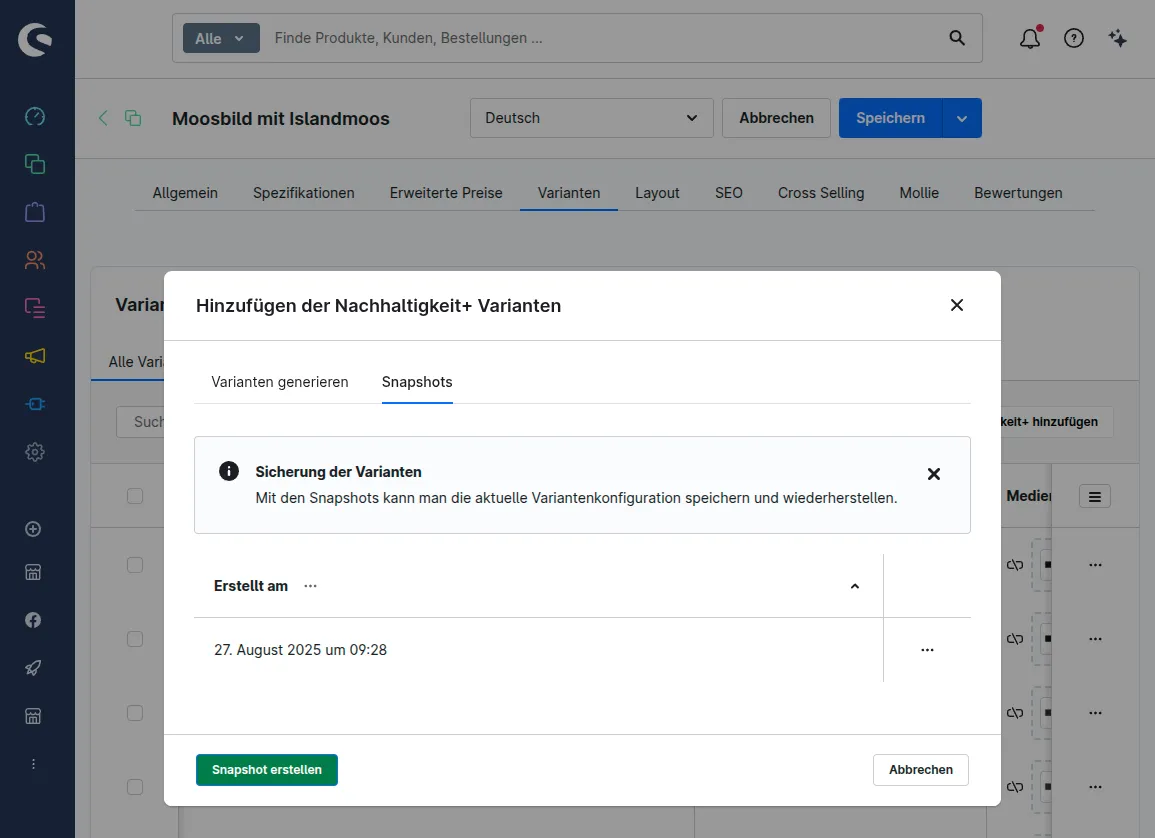Switch to the Bewertungen tab
This screenshot has height=838, width=1155.
coord(1018,193)
